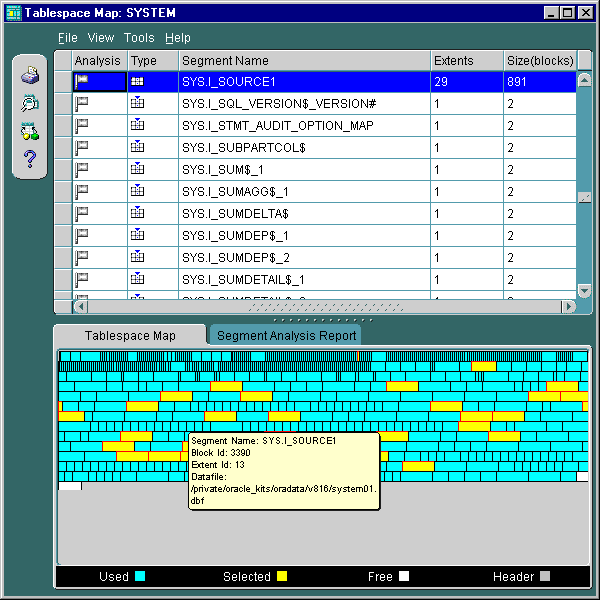Click the Selected legend label

pos(247,577)
